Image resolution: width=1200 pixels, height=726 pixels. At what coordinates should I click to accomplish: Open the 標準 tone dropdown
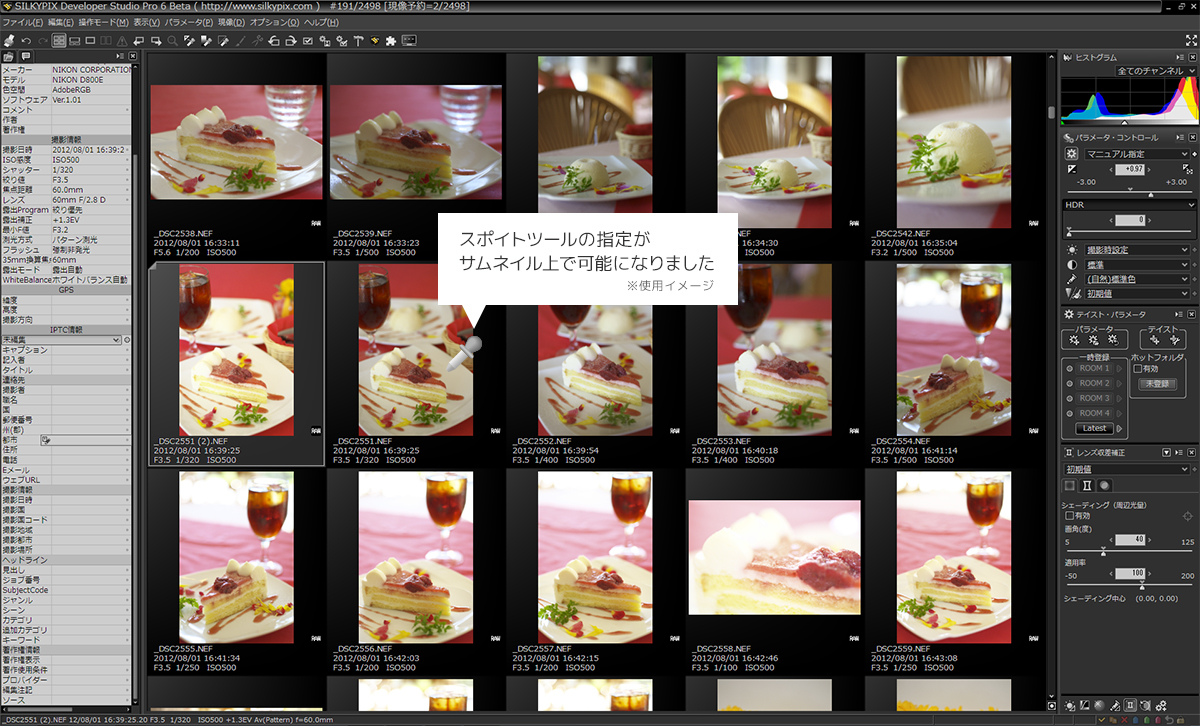[x=1137, y=265]
